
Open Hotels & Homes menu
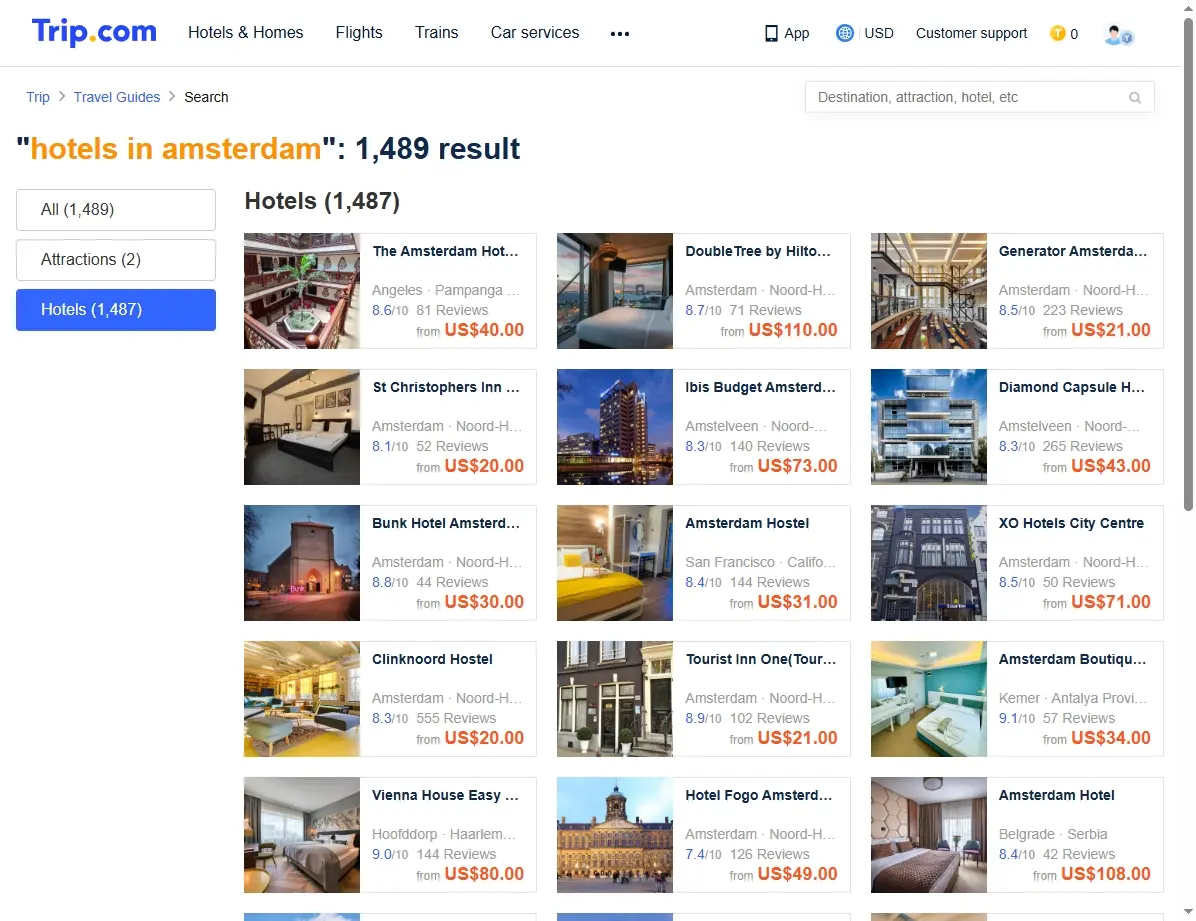coord(246,33)
